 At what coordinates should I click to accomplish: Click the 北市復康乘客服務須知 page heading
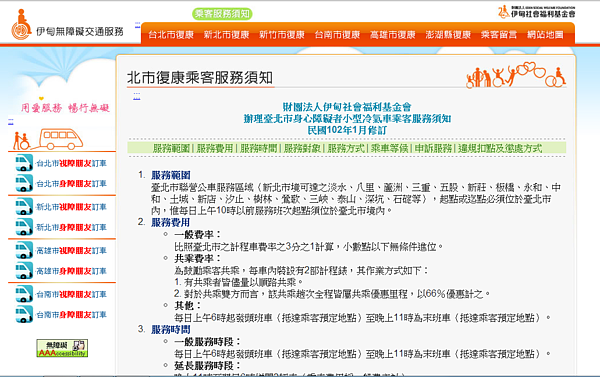point(200,78)
